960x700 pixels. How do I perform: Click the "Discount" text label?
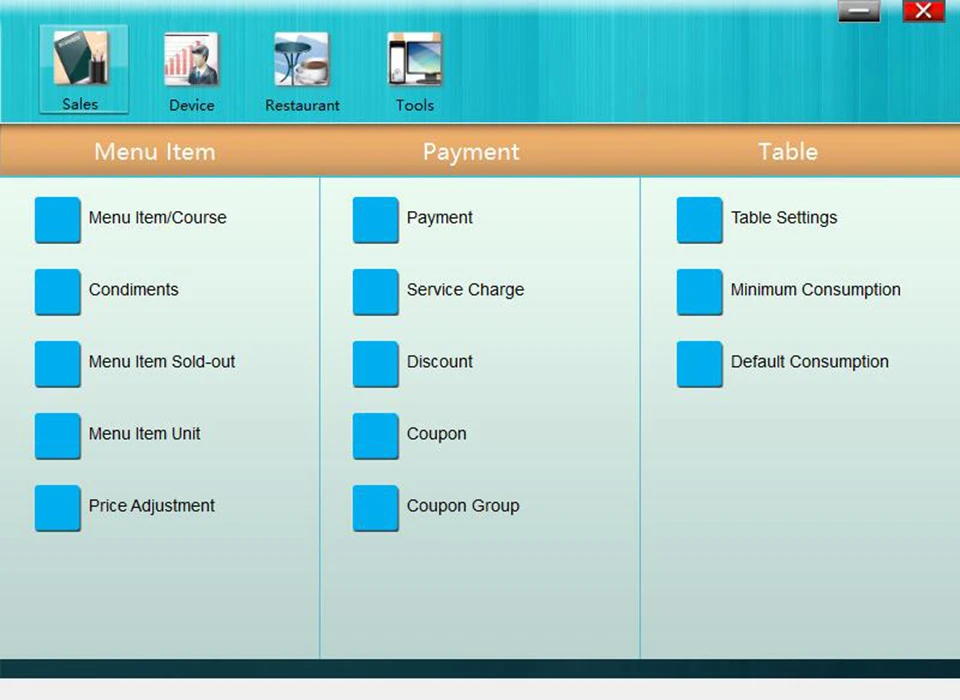pyautogui.click(x=440, y=361)
